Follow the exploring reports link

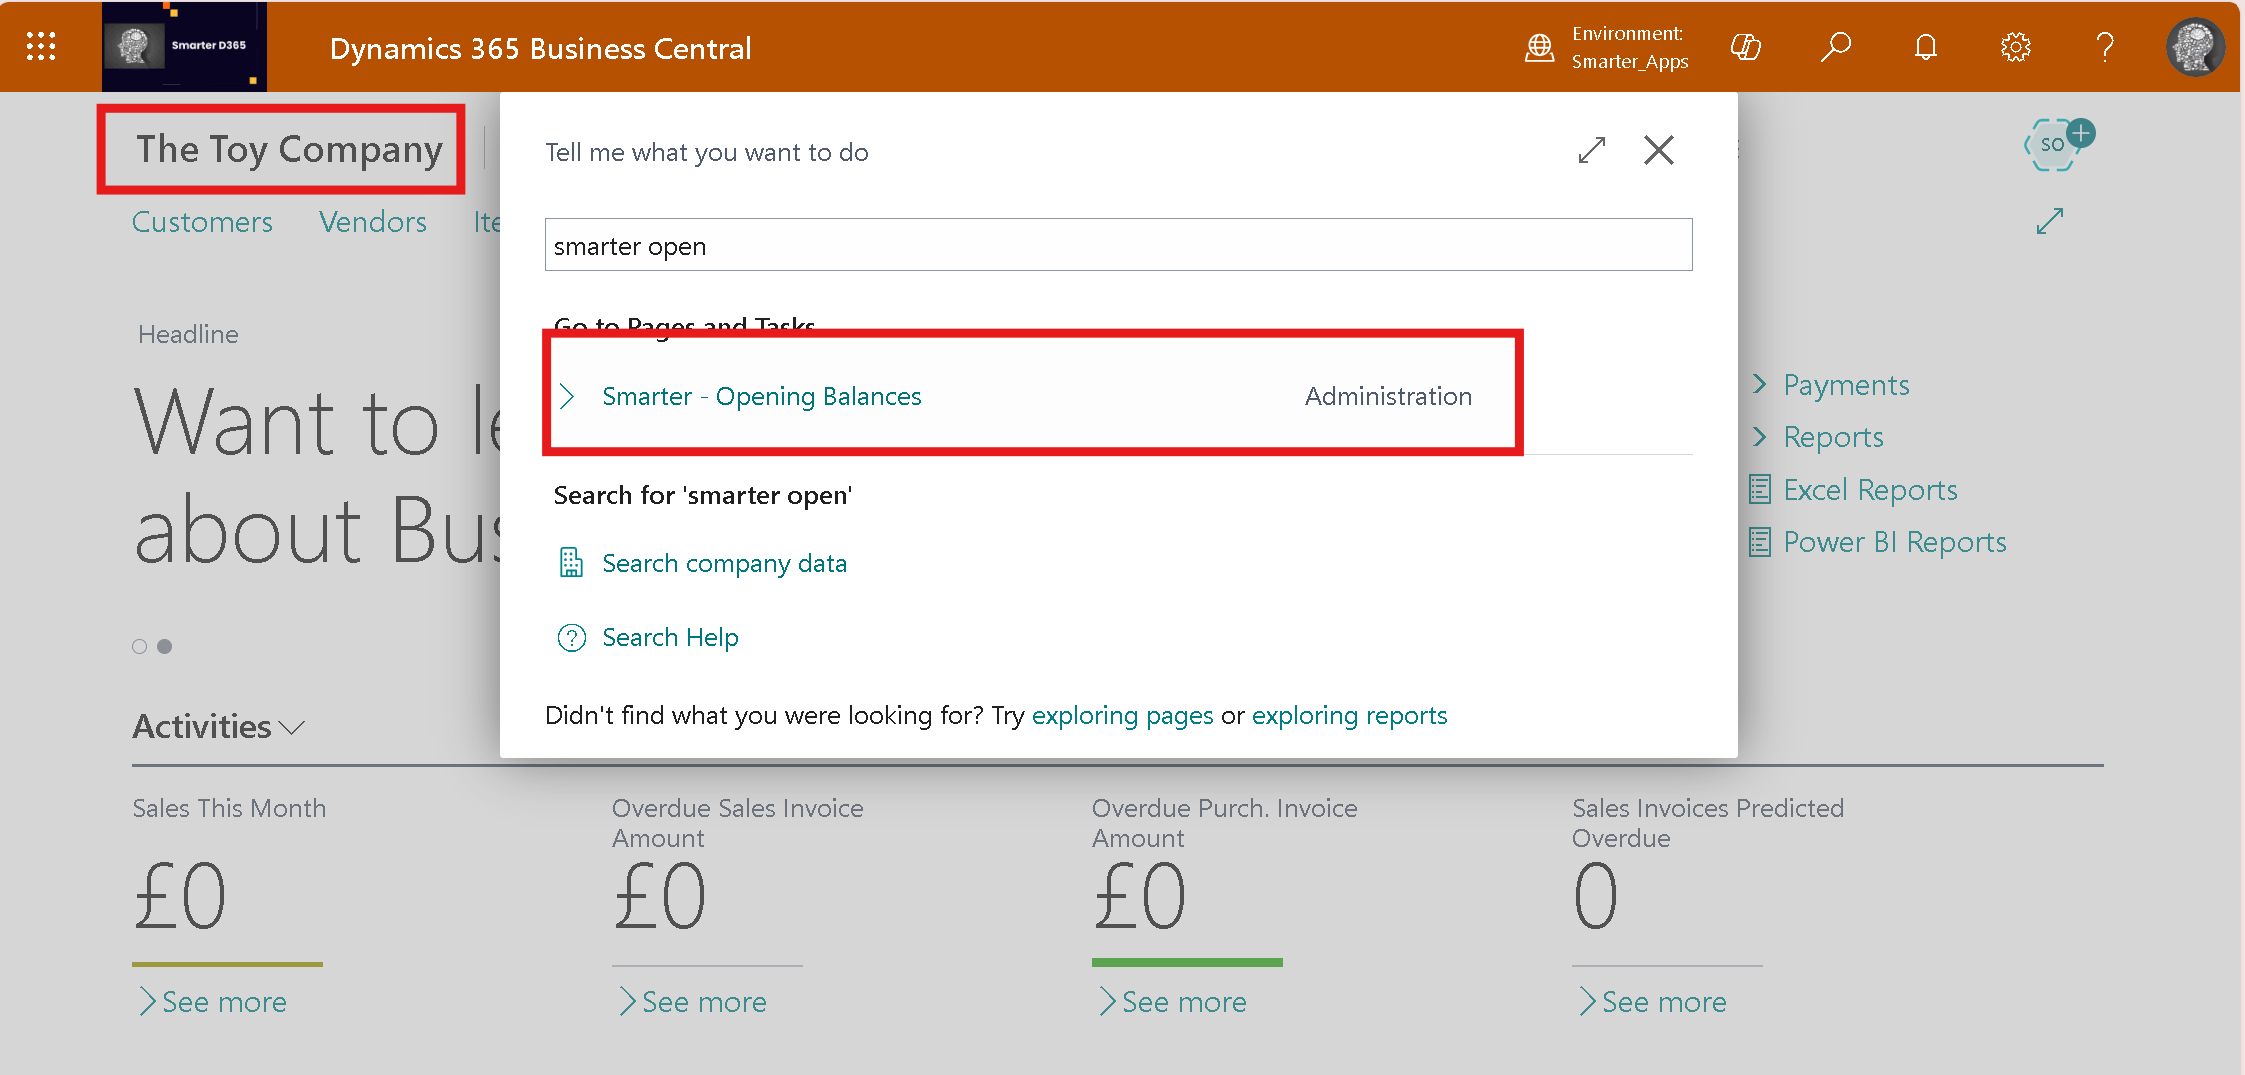point(1349,715)
